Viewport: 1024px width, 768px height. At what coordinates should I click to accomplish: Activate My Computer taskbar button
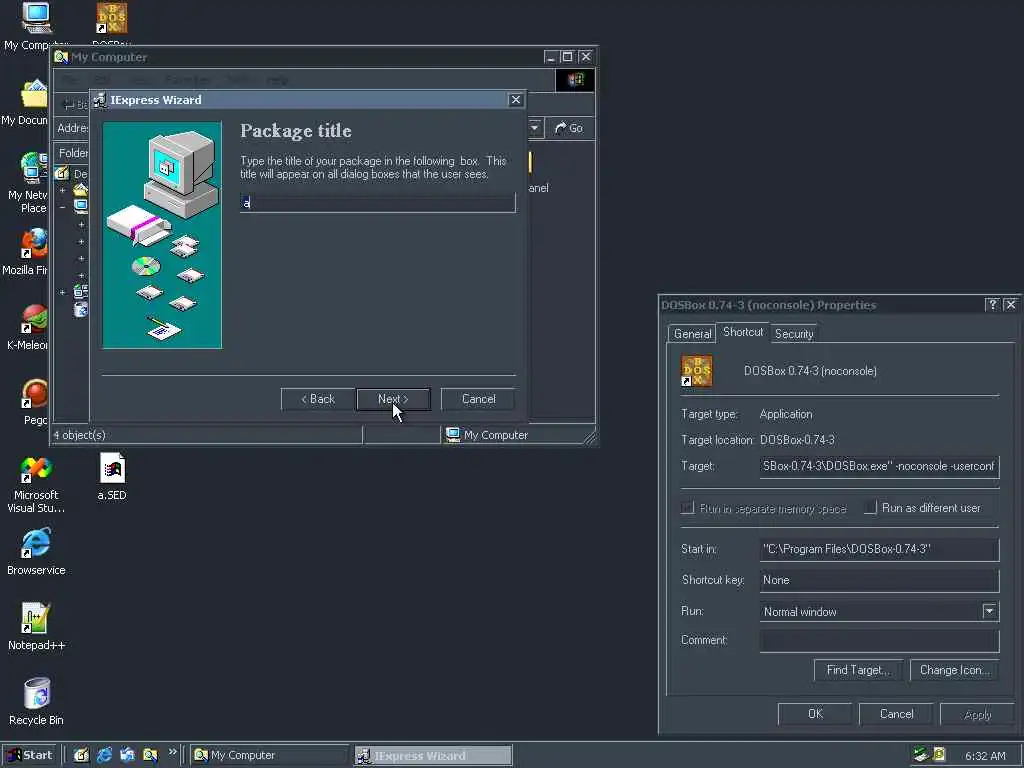pyautogui.click(x=269, y=755)
